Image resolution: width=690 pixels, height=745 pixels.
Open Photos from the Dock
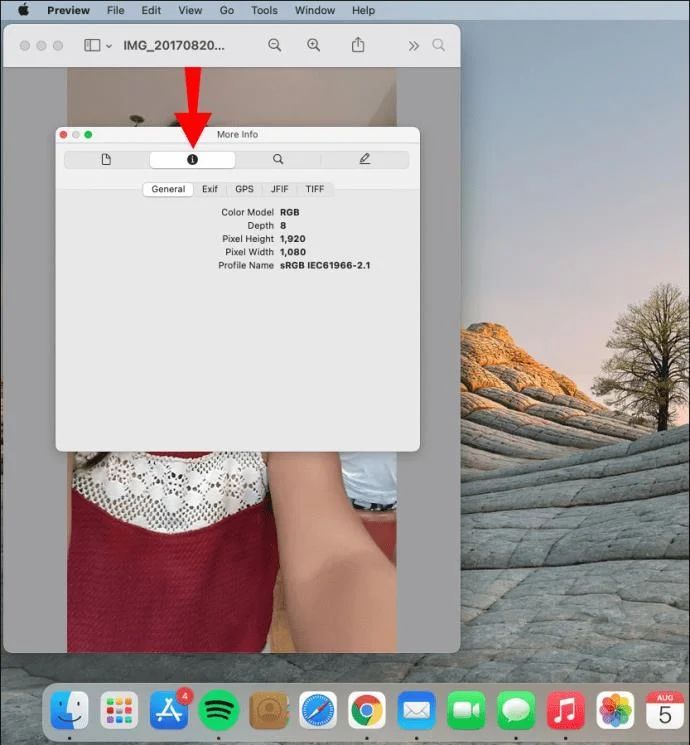tap(615, 711)
